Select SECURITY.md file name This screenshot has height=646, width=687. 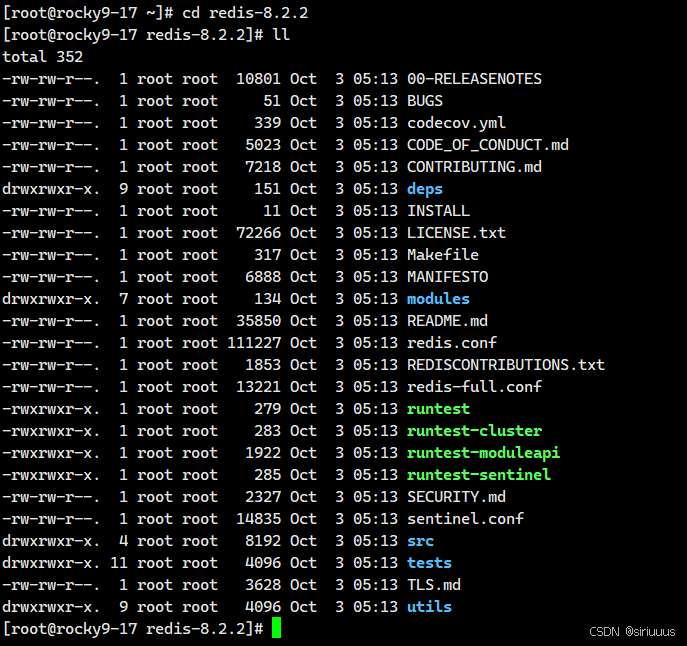[x=456, y=497]
